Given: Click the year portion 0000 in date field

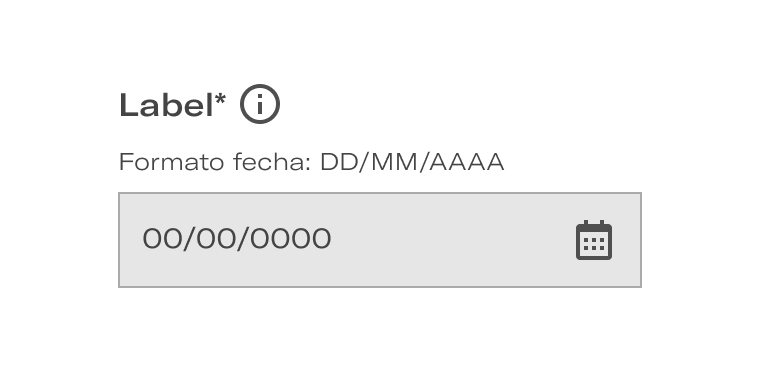Looking at the screenshot, I should (292, 239).
